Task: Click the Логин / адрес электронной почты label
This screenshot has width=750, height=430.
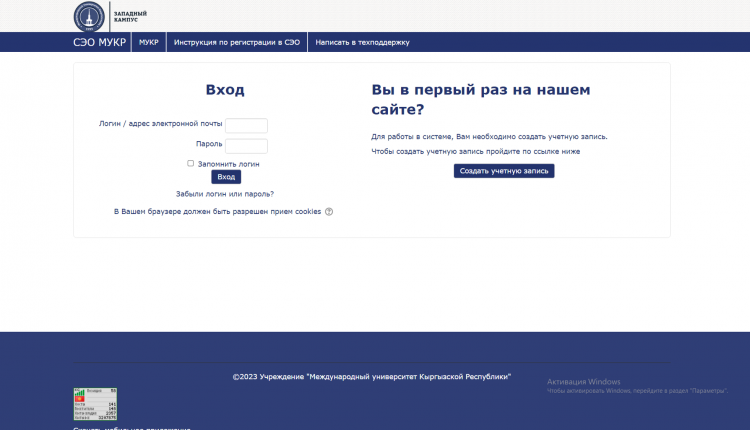Action: point(160,124)
